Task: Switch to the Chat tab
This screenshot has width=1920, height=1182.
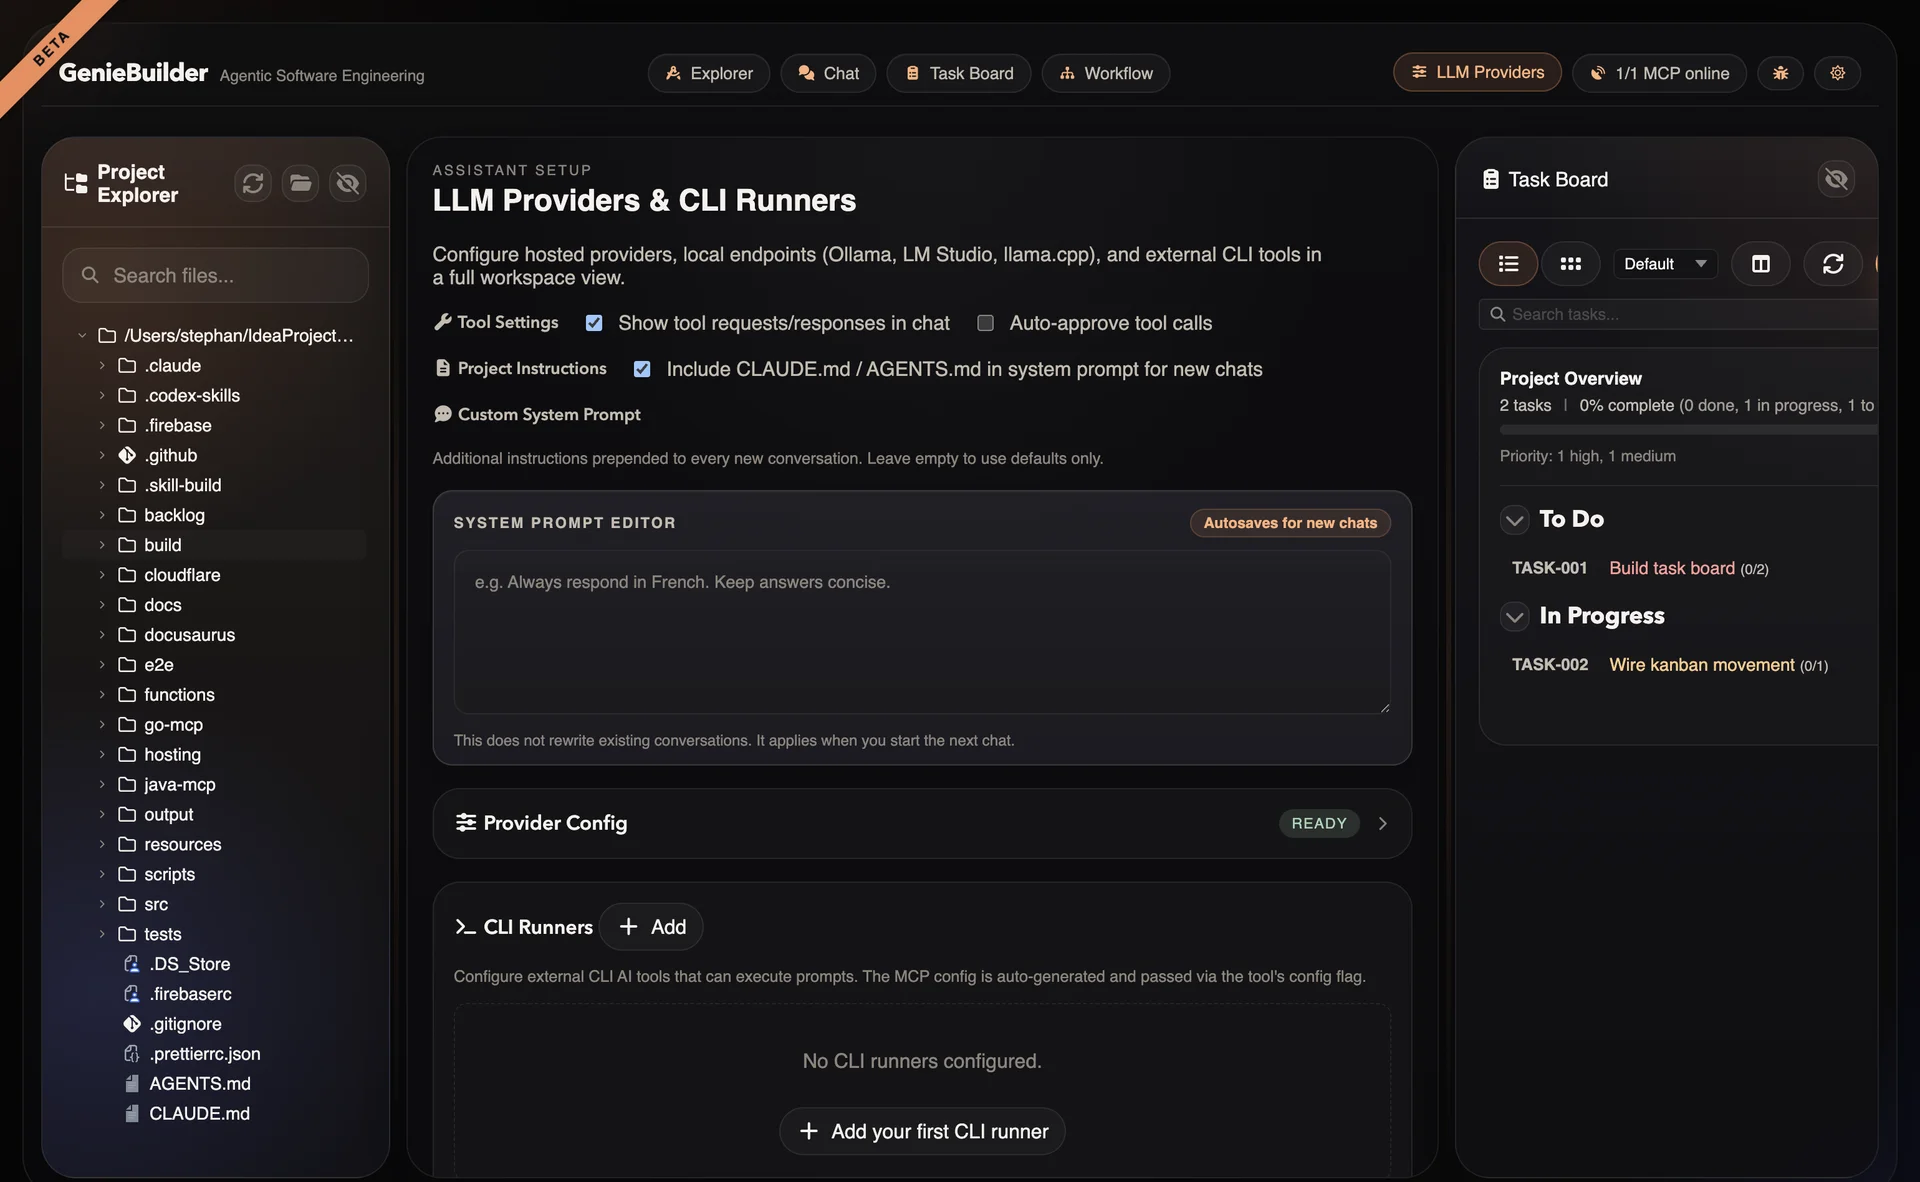Action: pyautogui.click(x=827, y=73)
